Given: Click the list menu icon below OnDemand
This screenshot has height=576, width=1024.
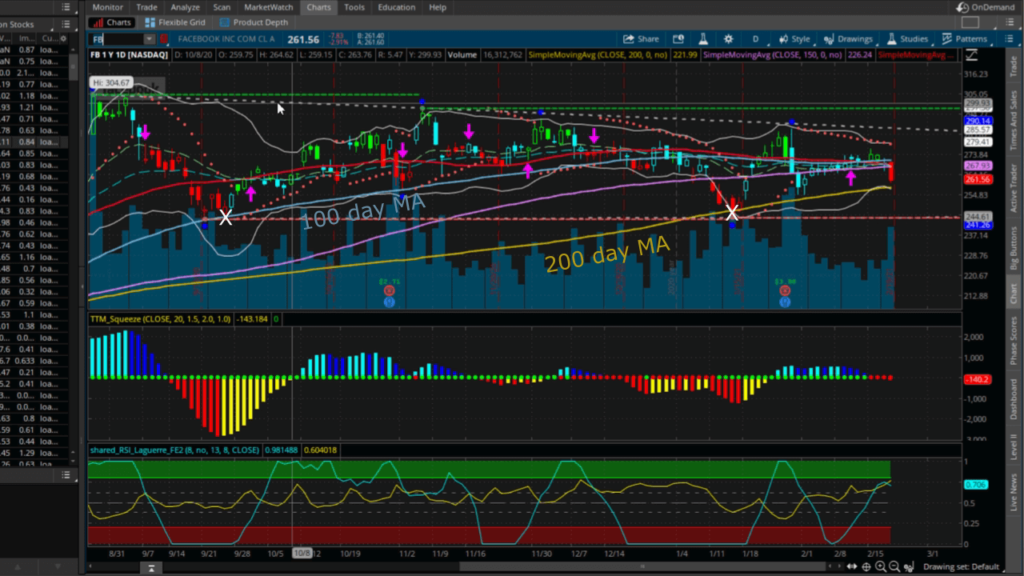Looking at the screenshot, I should [1009, 22].
